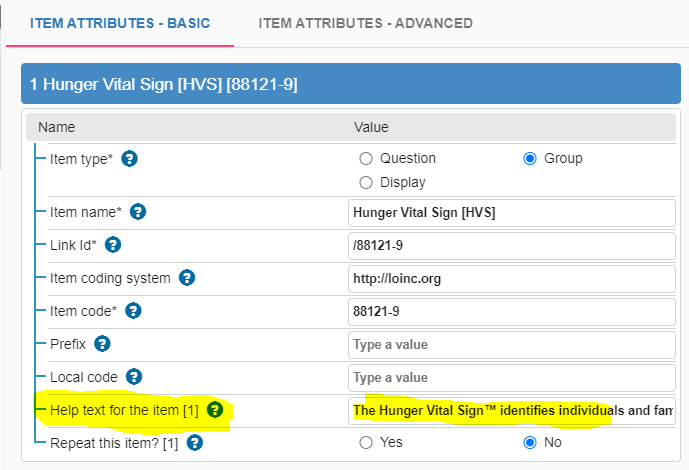The height and width of the screenshot is (470, 689).
Task: Focus the empty Local code field
Action: pyautogui.click(x=512, y=378)
